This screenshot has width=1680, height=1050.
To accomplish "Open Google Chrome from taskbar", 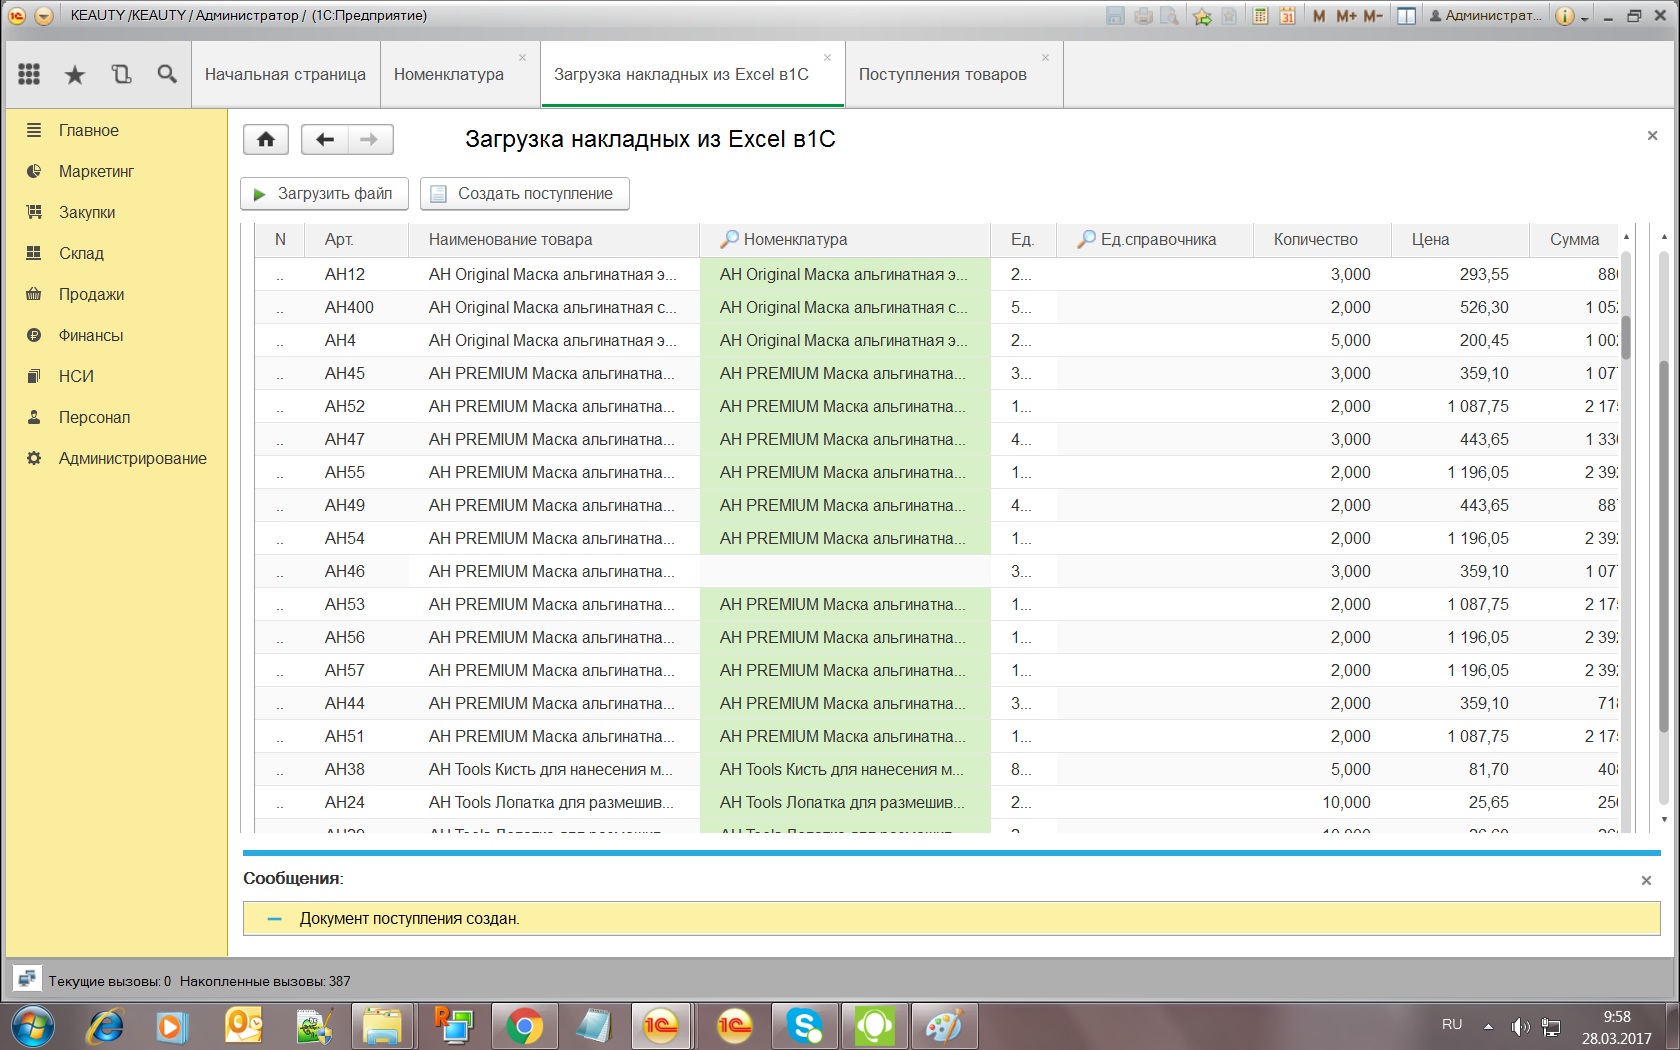I will coord(524,1027).
